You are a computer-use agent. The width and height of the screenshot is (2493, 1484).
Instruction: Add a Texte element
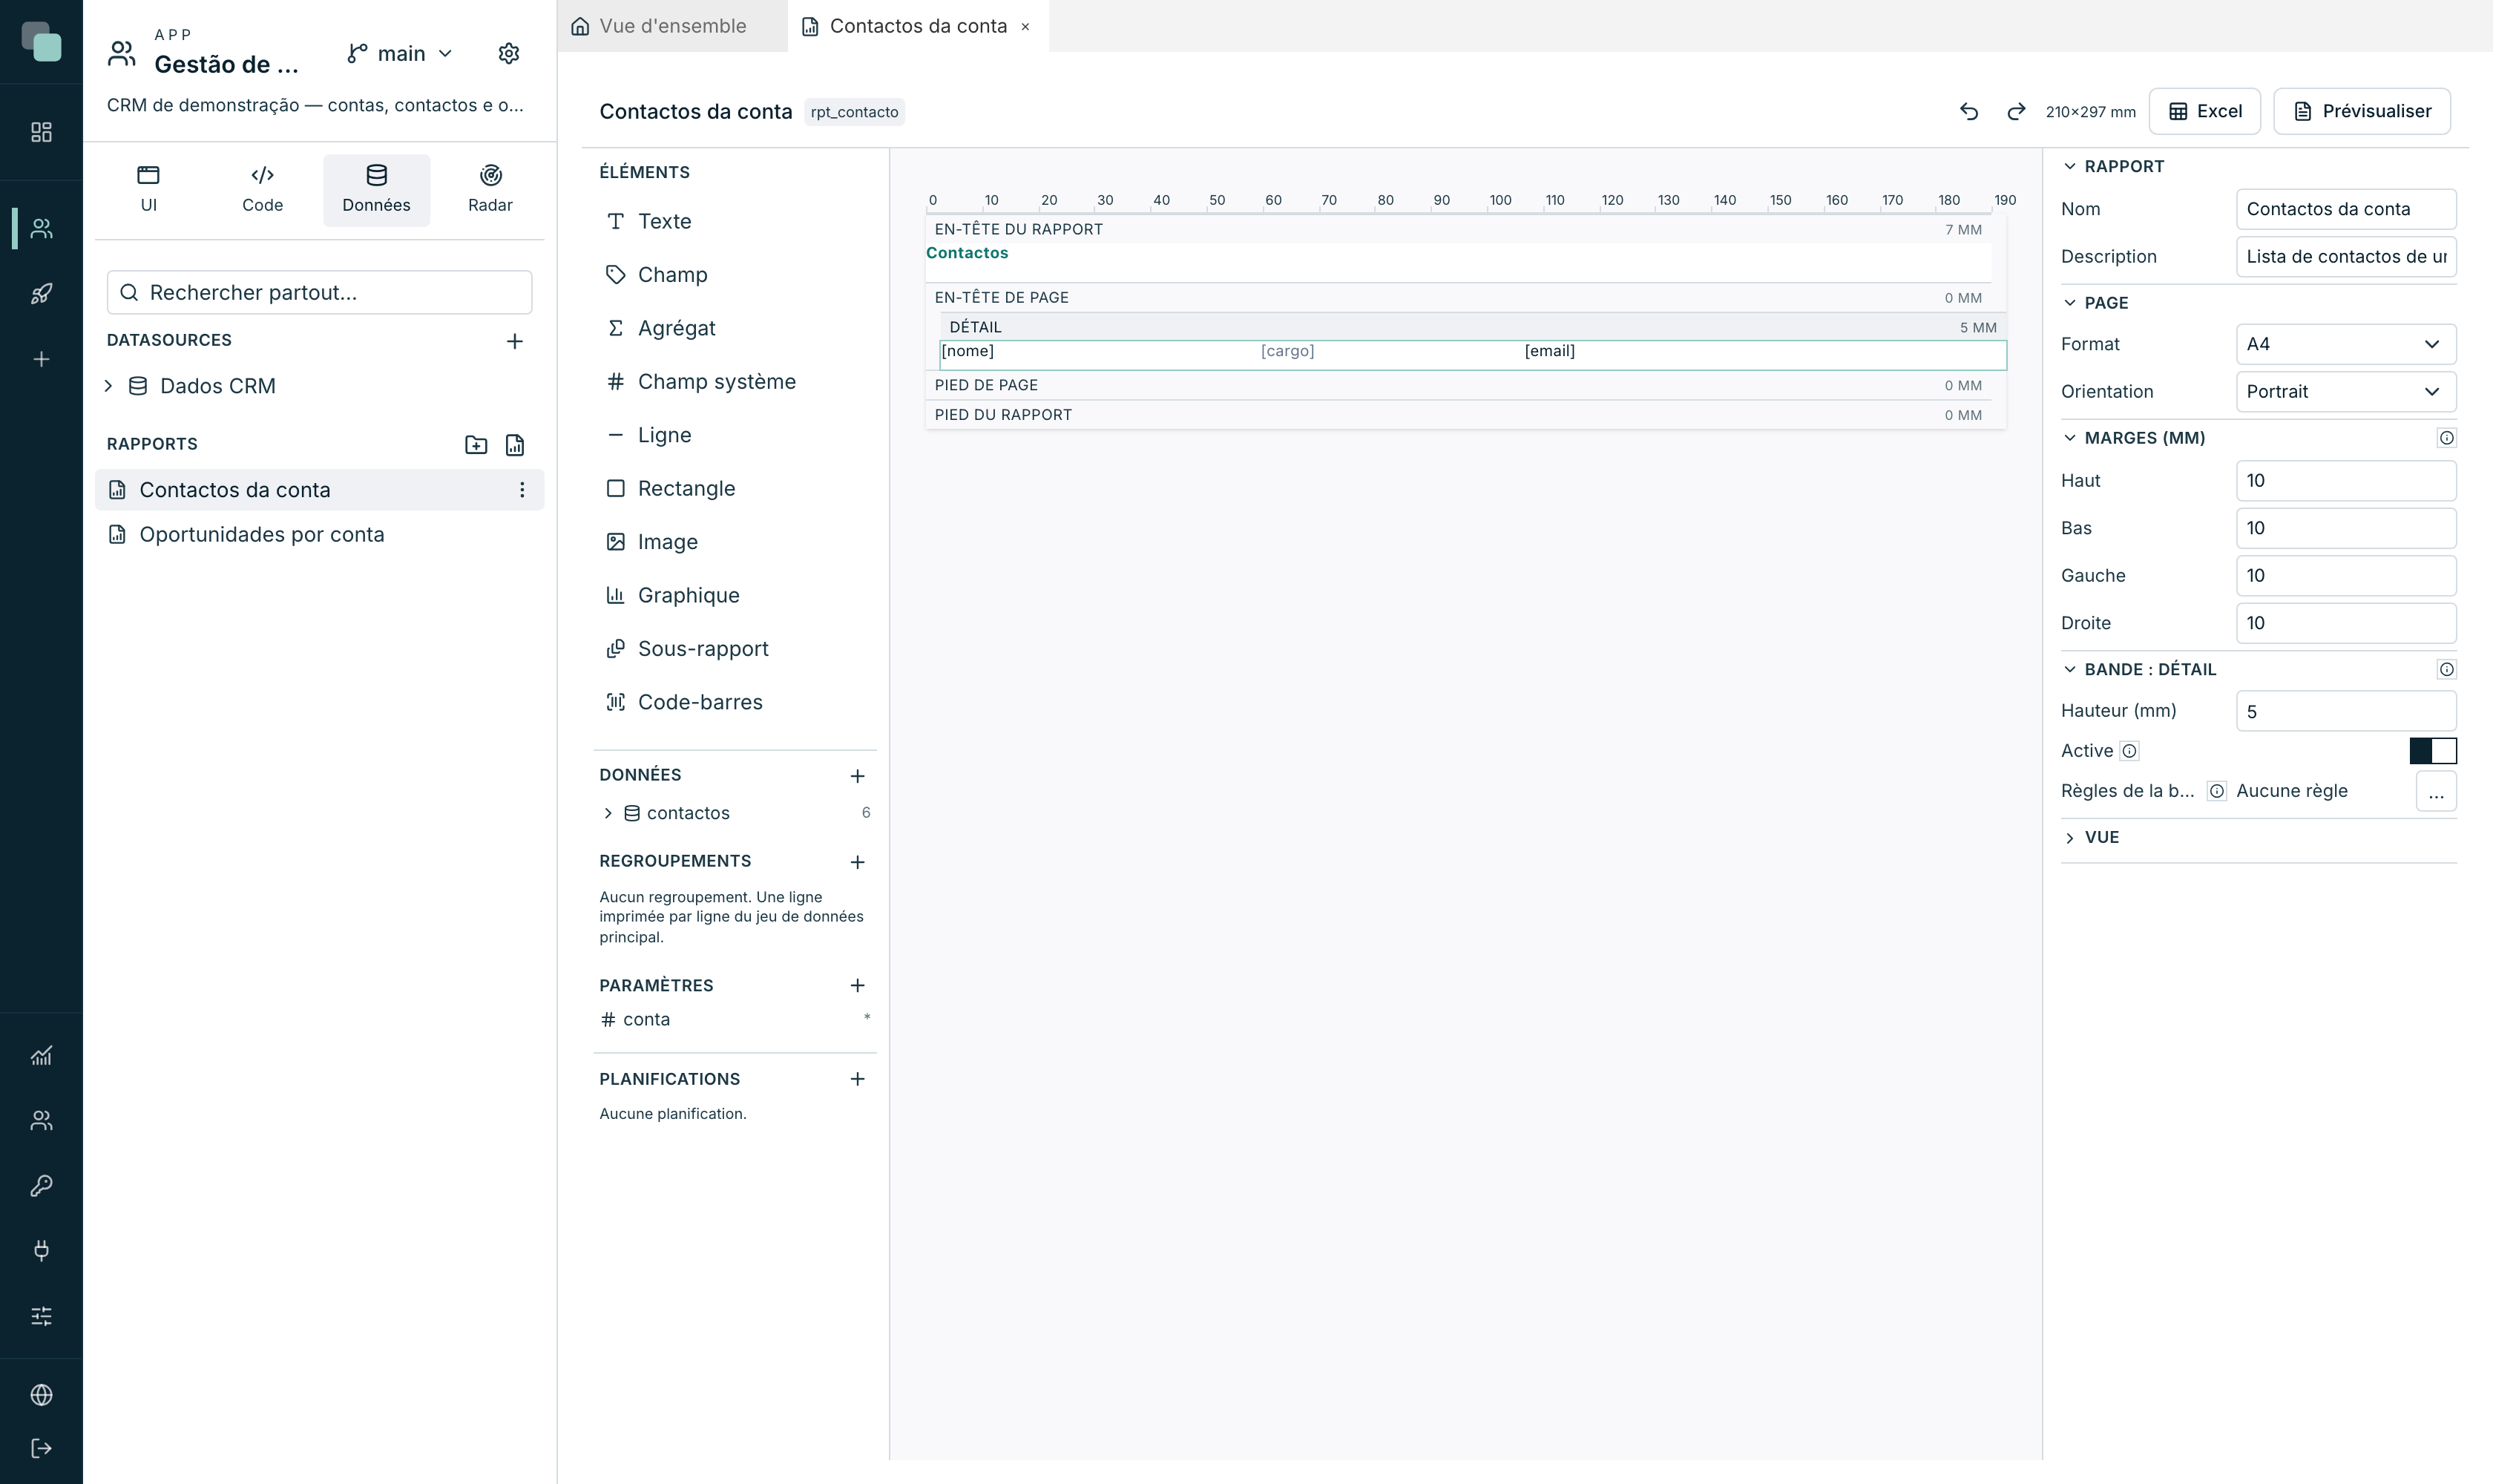click(735, 221)
